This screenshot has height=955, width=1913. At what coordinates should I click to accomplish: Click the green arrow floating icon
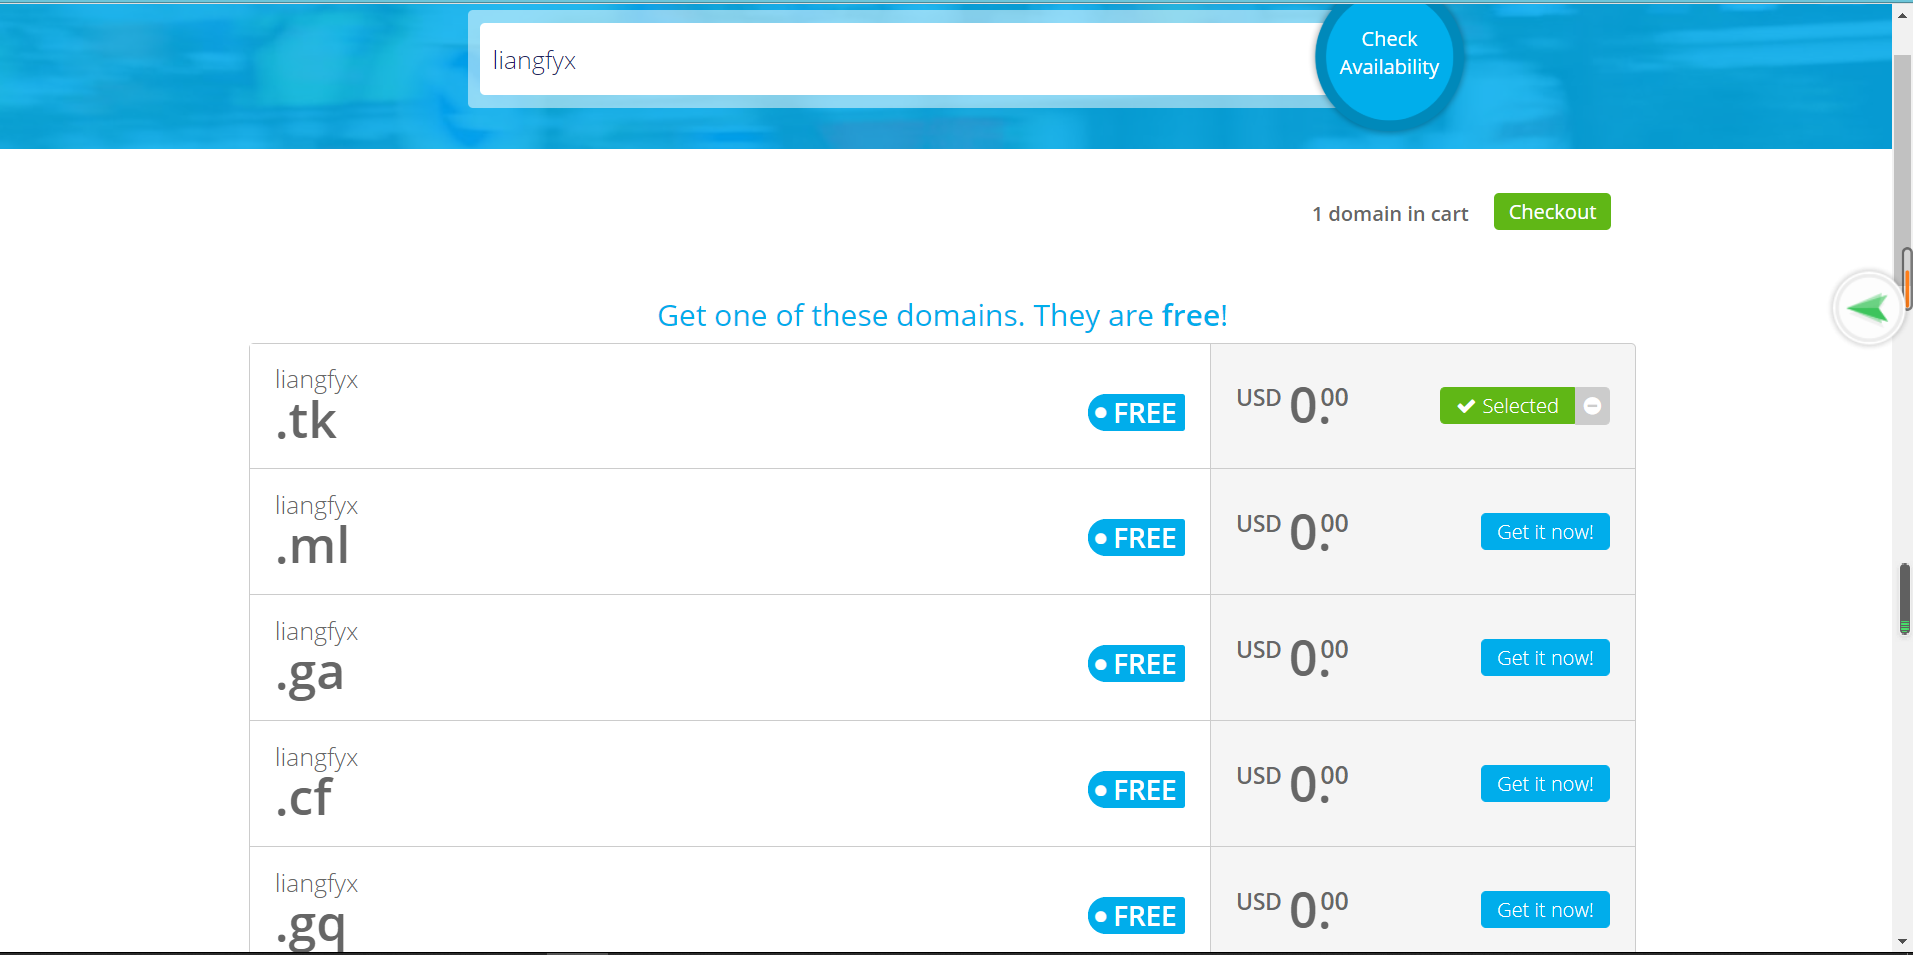[1867, 308]
